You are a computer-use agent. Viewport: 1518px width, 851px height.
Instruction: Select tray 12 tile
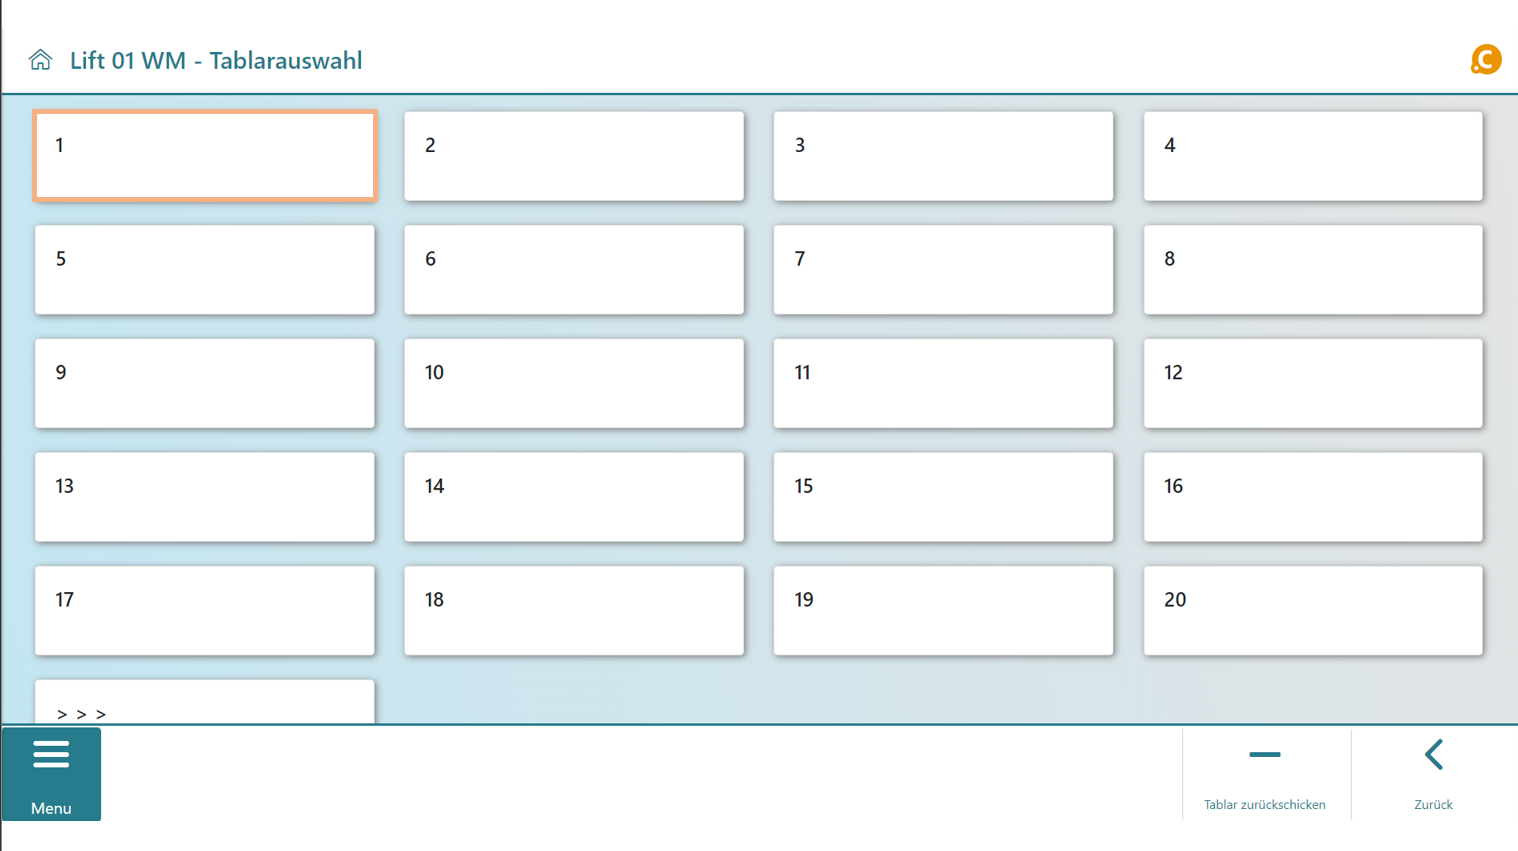click(x=1313, y=383)
